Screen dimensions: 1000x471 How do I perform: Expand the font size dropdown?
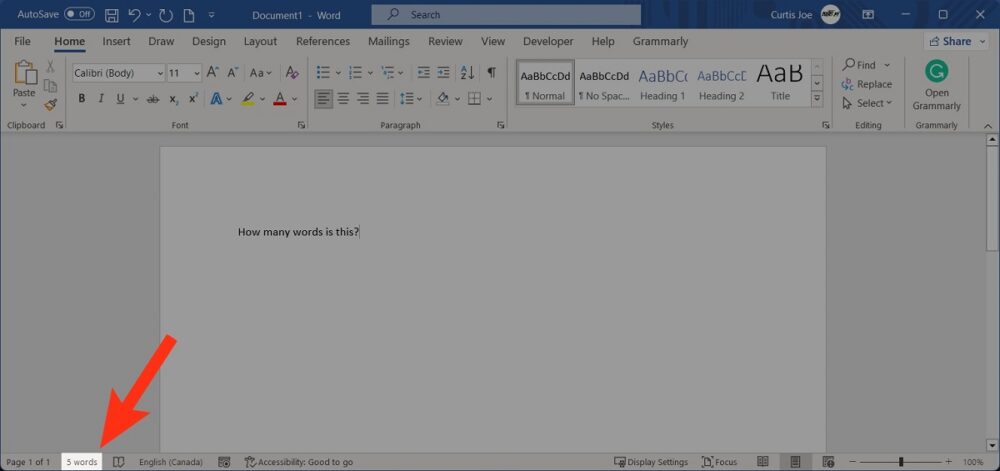click(197, 73)
